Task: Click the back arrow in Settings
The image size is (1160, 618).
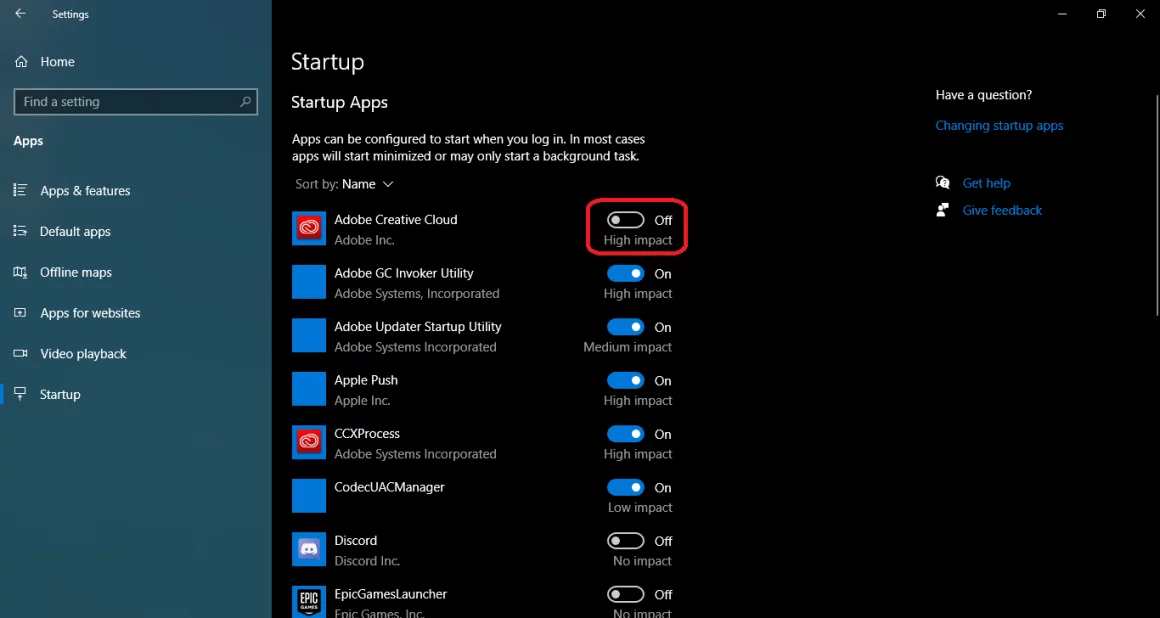Action: (20, 14)
